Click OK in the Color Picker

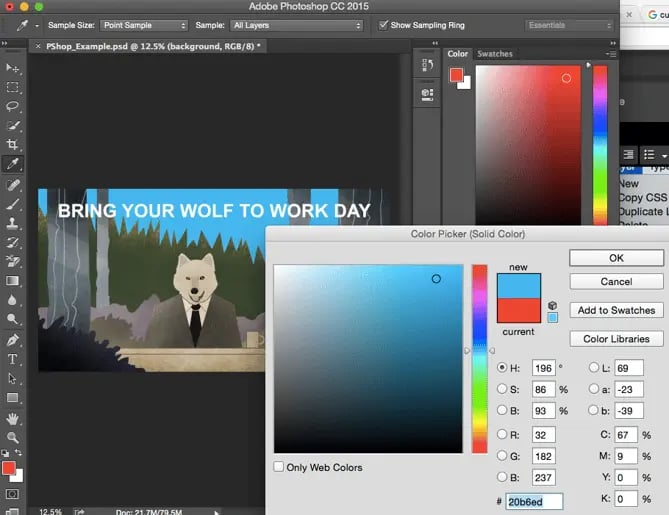point(616,258)
